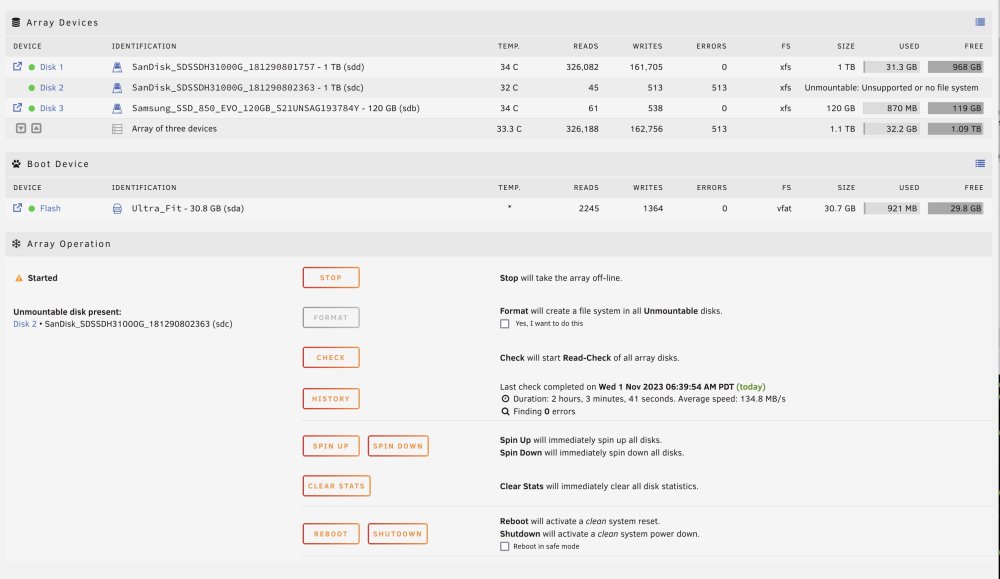Screen dimensions: 1000x579
Task: Click array average temperature 33.3 C
Action: click(509, 129)
